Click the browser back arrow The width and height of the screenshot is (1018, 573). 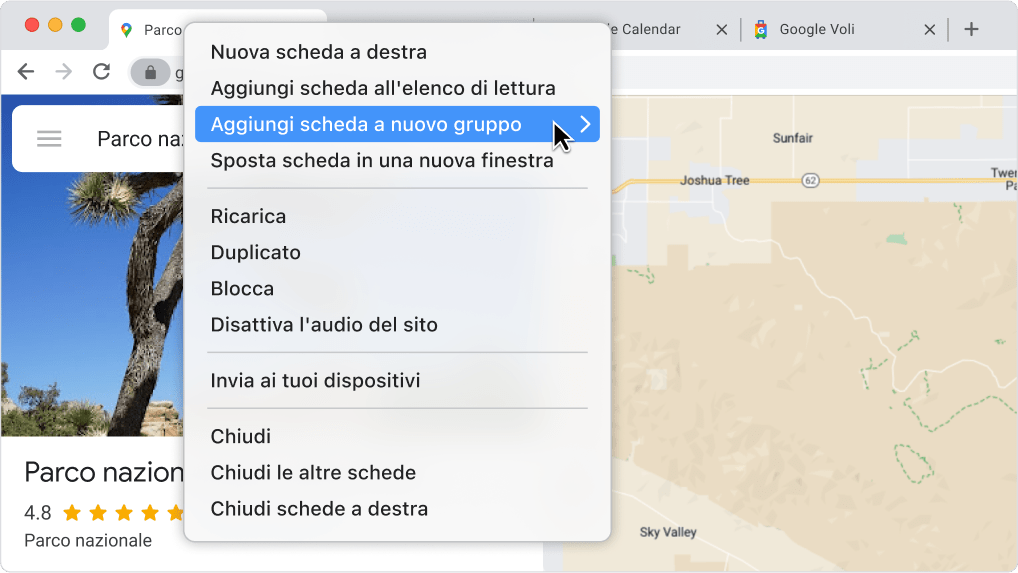[26, 72]
